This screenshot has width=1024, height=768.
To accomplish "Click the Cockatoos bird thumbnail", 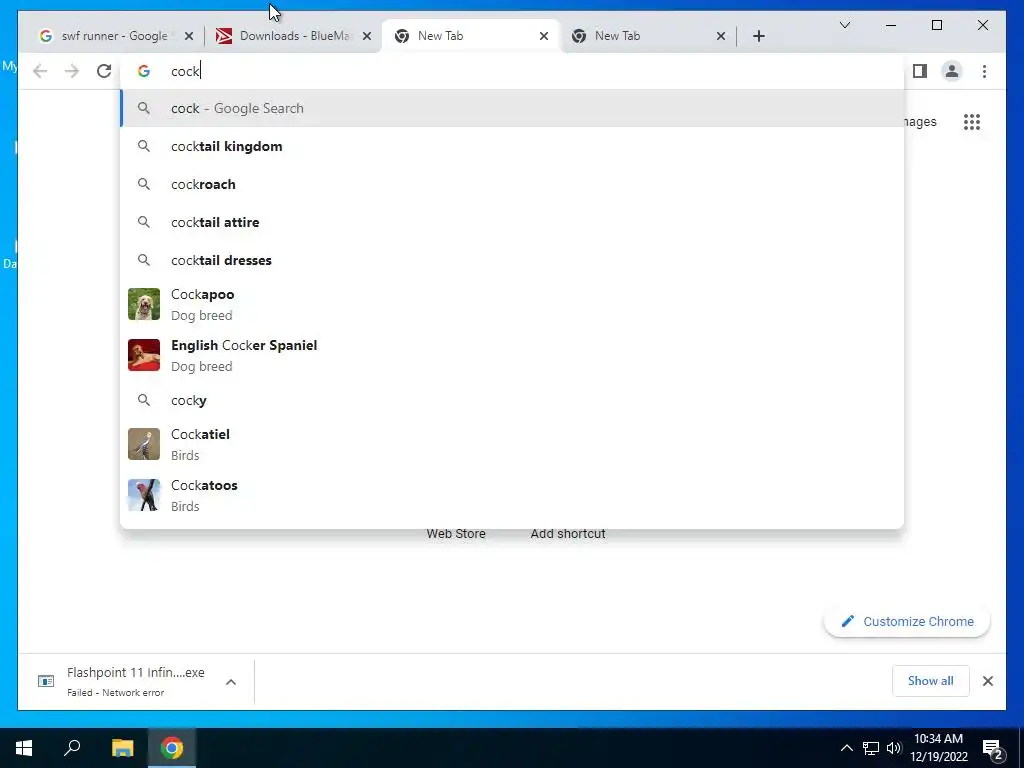I will [x=144, y=495].
